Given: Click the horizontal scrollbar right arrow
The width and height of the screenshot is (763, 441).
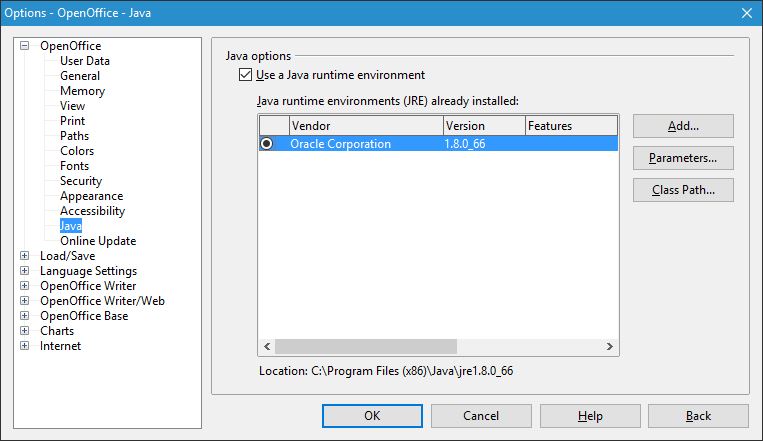Looking at the screenshot, I should coord(609,346).
